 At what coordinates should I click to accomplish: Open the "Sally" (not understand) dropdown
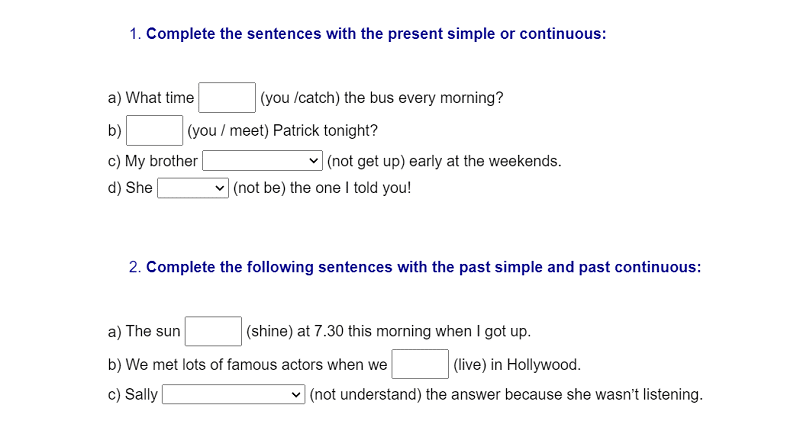coord(234,394)
